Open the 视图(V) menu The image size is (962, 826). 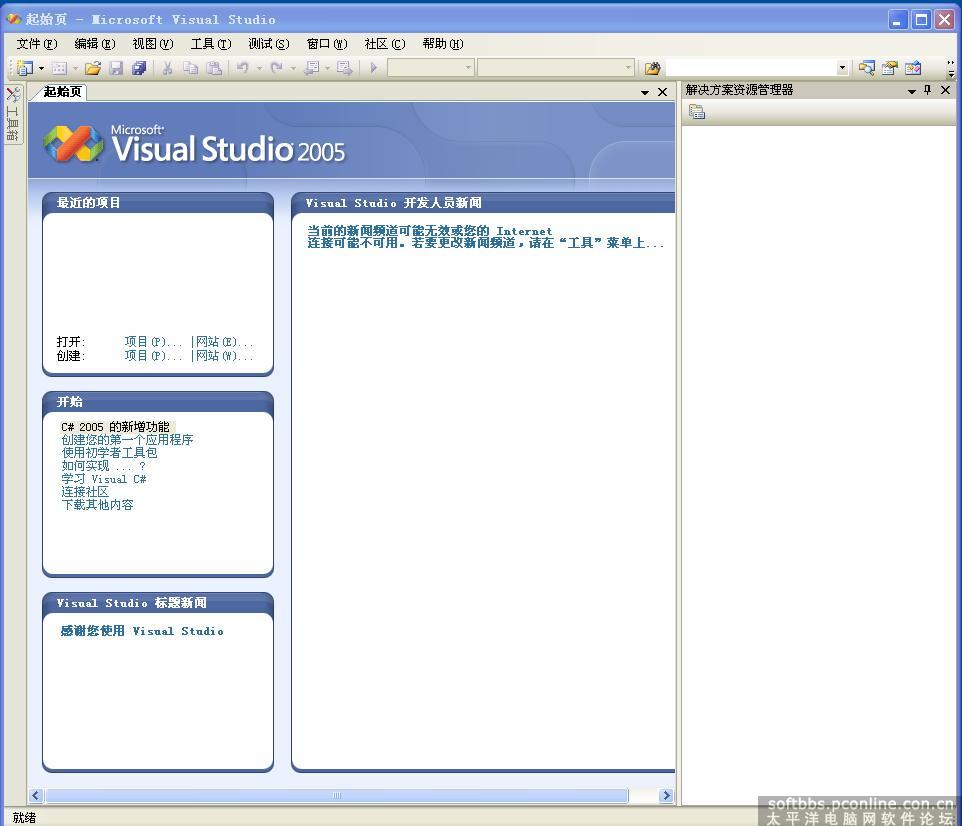[153, 44]
